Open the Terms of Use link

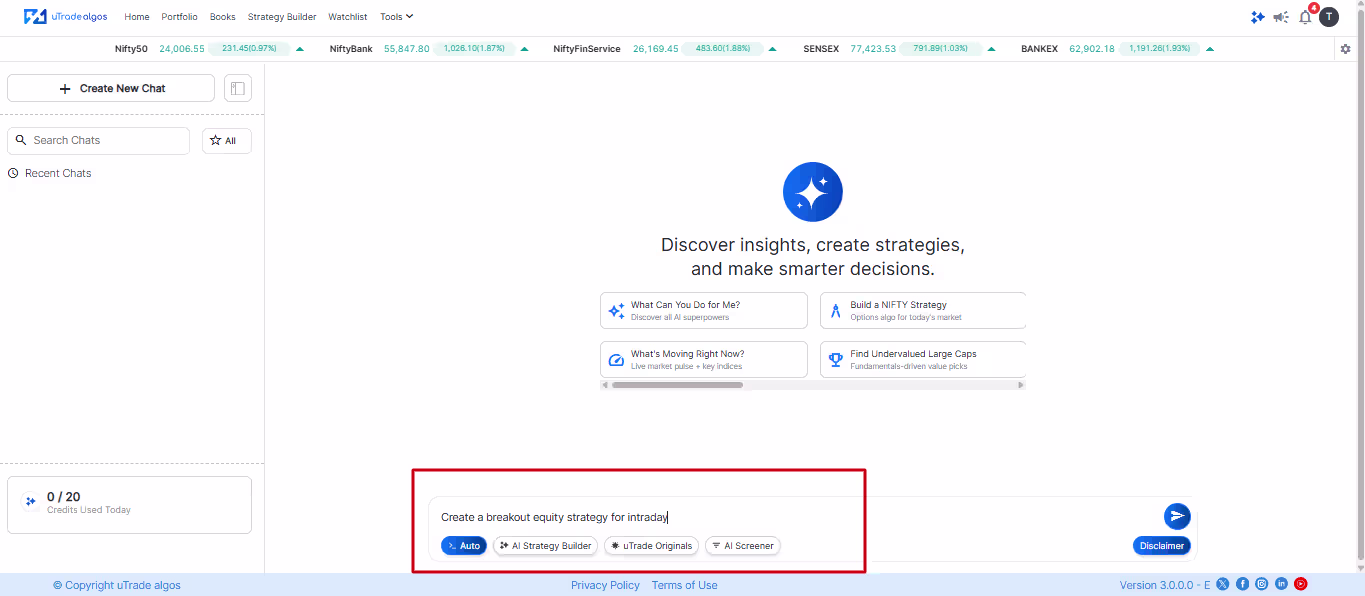[684, 585]
